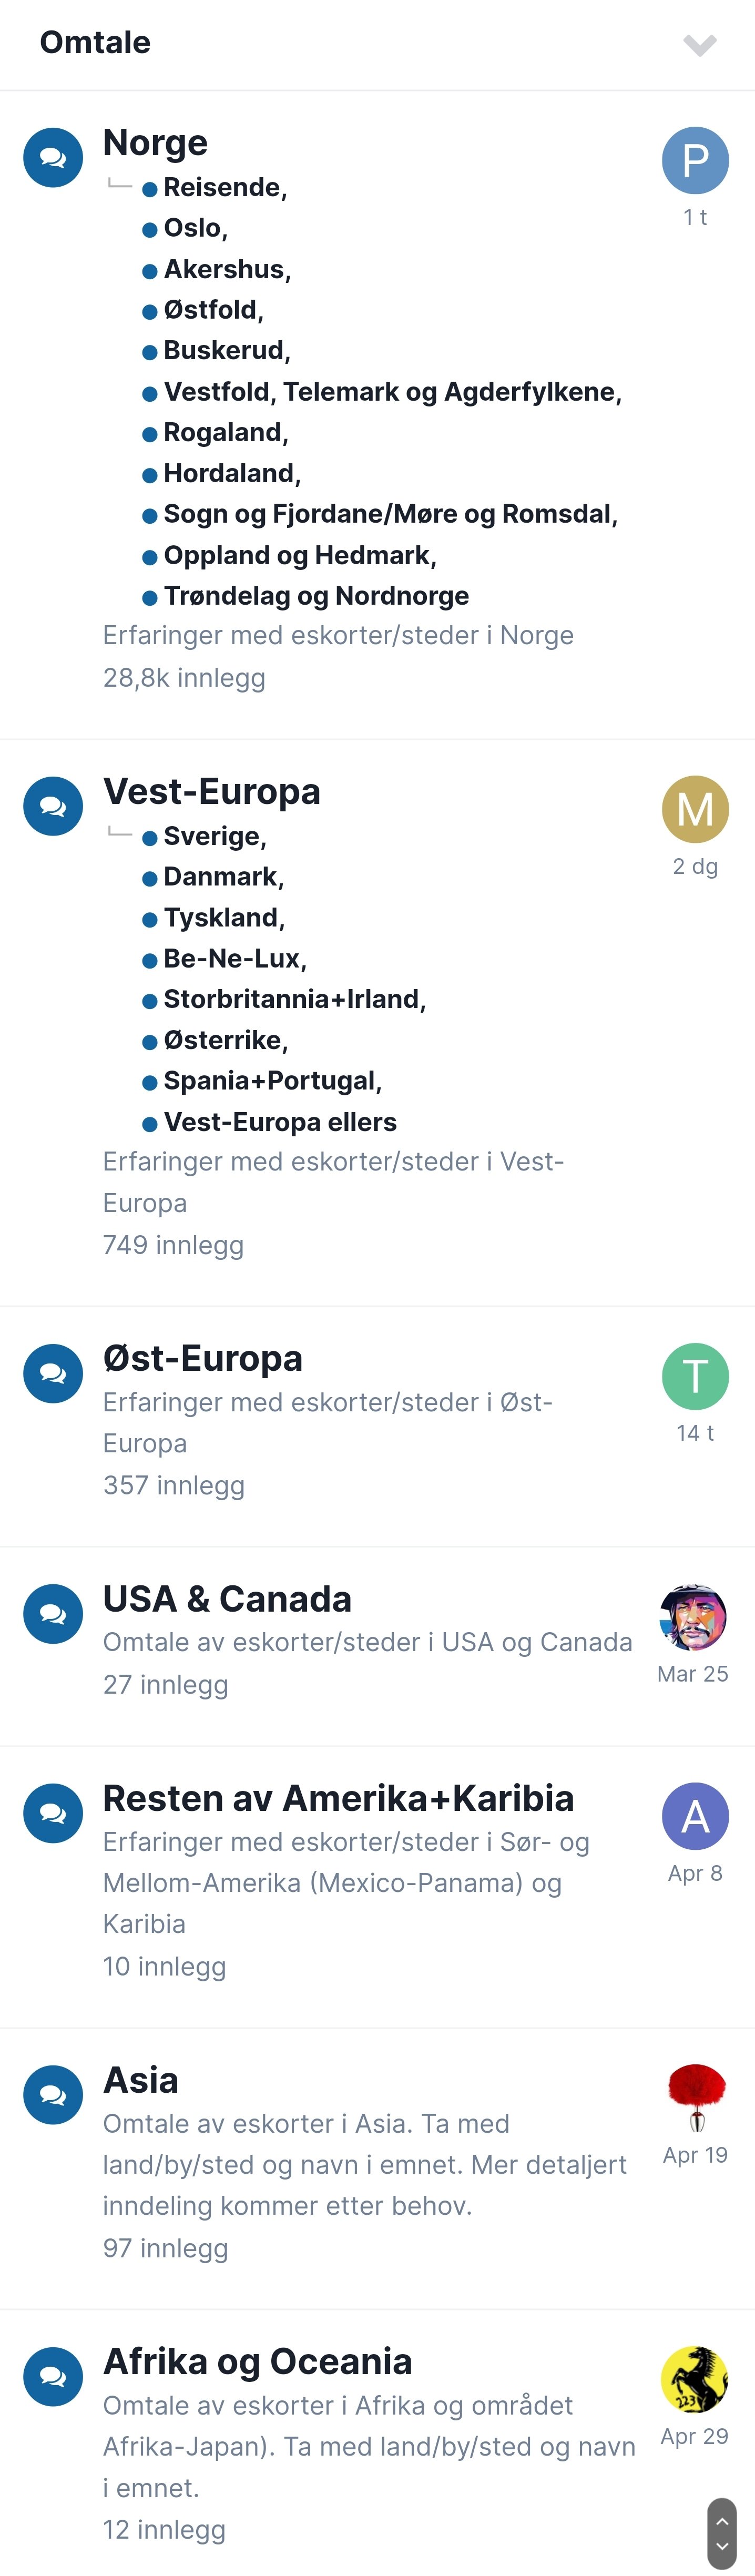Viewport: 755px width, 2576px height.
Task: Open the 'P' user avatar beside Norge
Action: [x=695, y=160]
